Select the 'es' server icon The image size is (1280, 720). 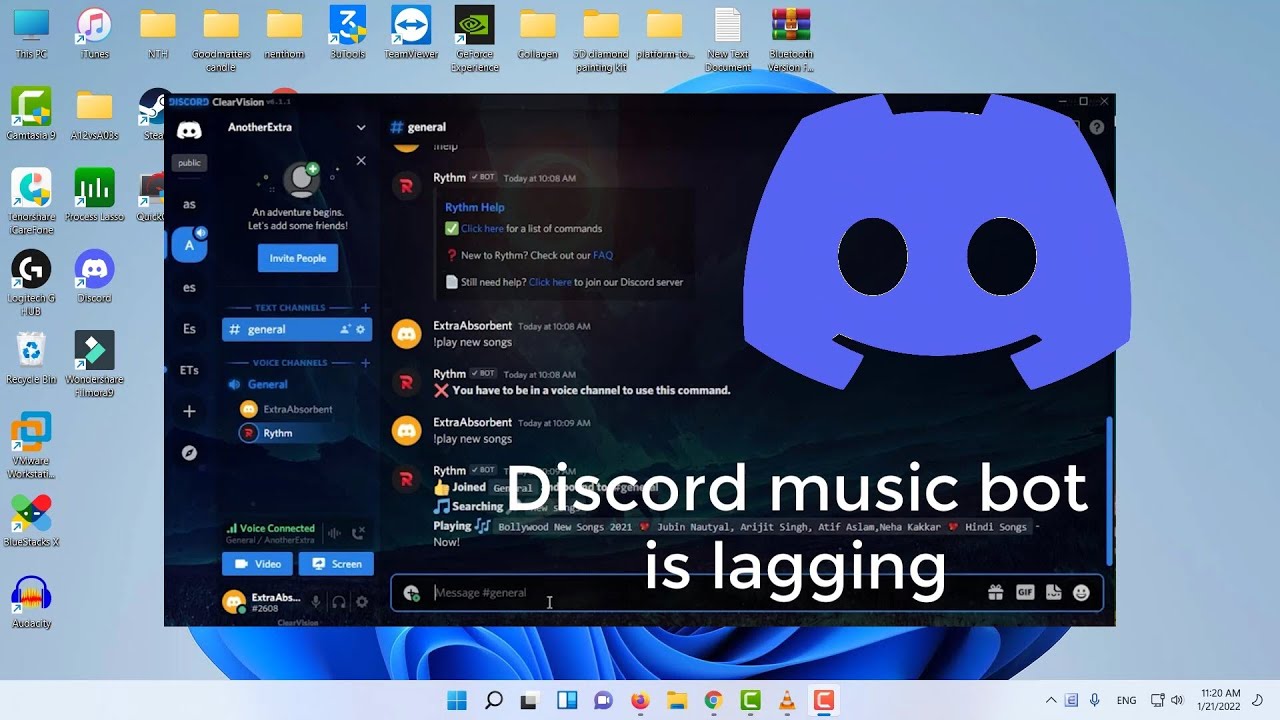(189, 287)
